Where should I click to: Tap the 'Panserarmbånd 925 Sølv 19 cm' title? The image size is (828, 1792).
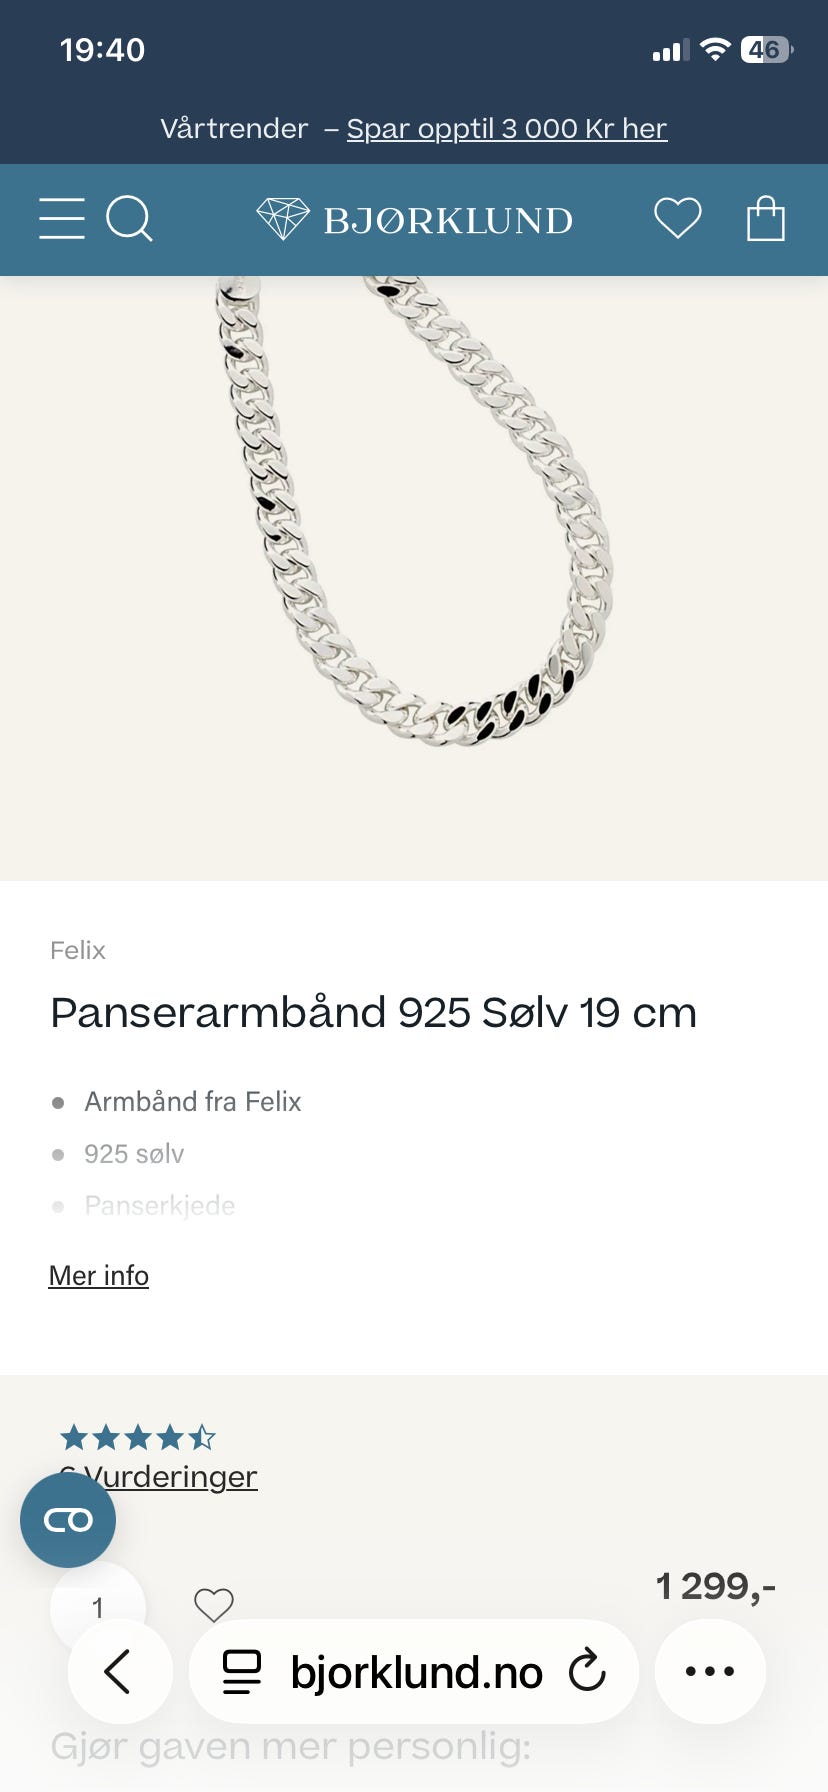pos(373,1013)
